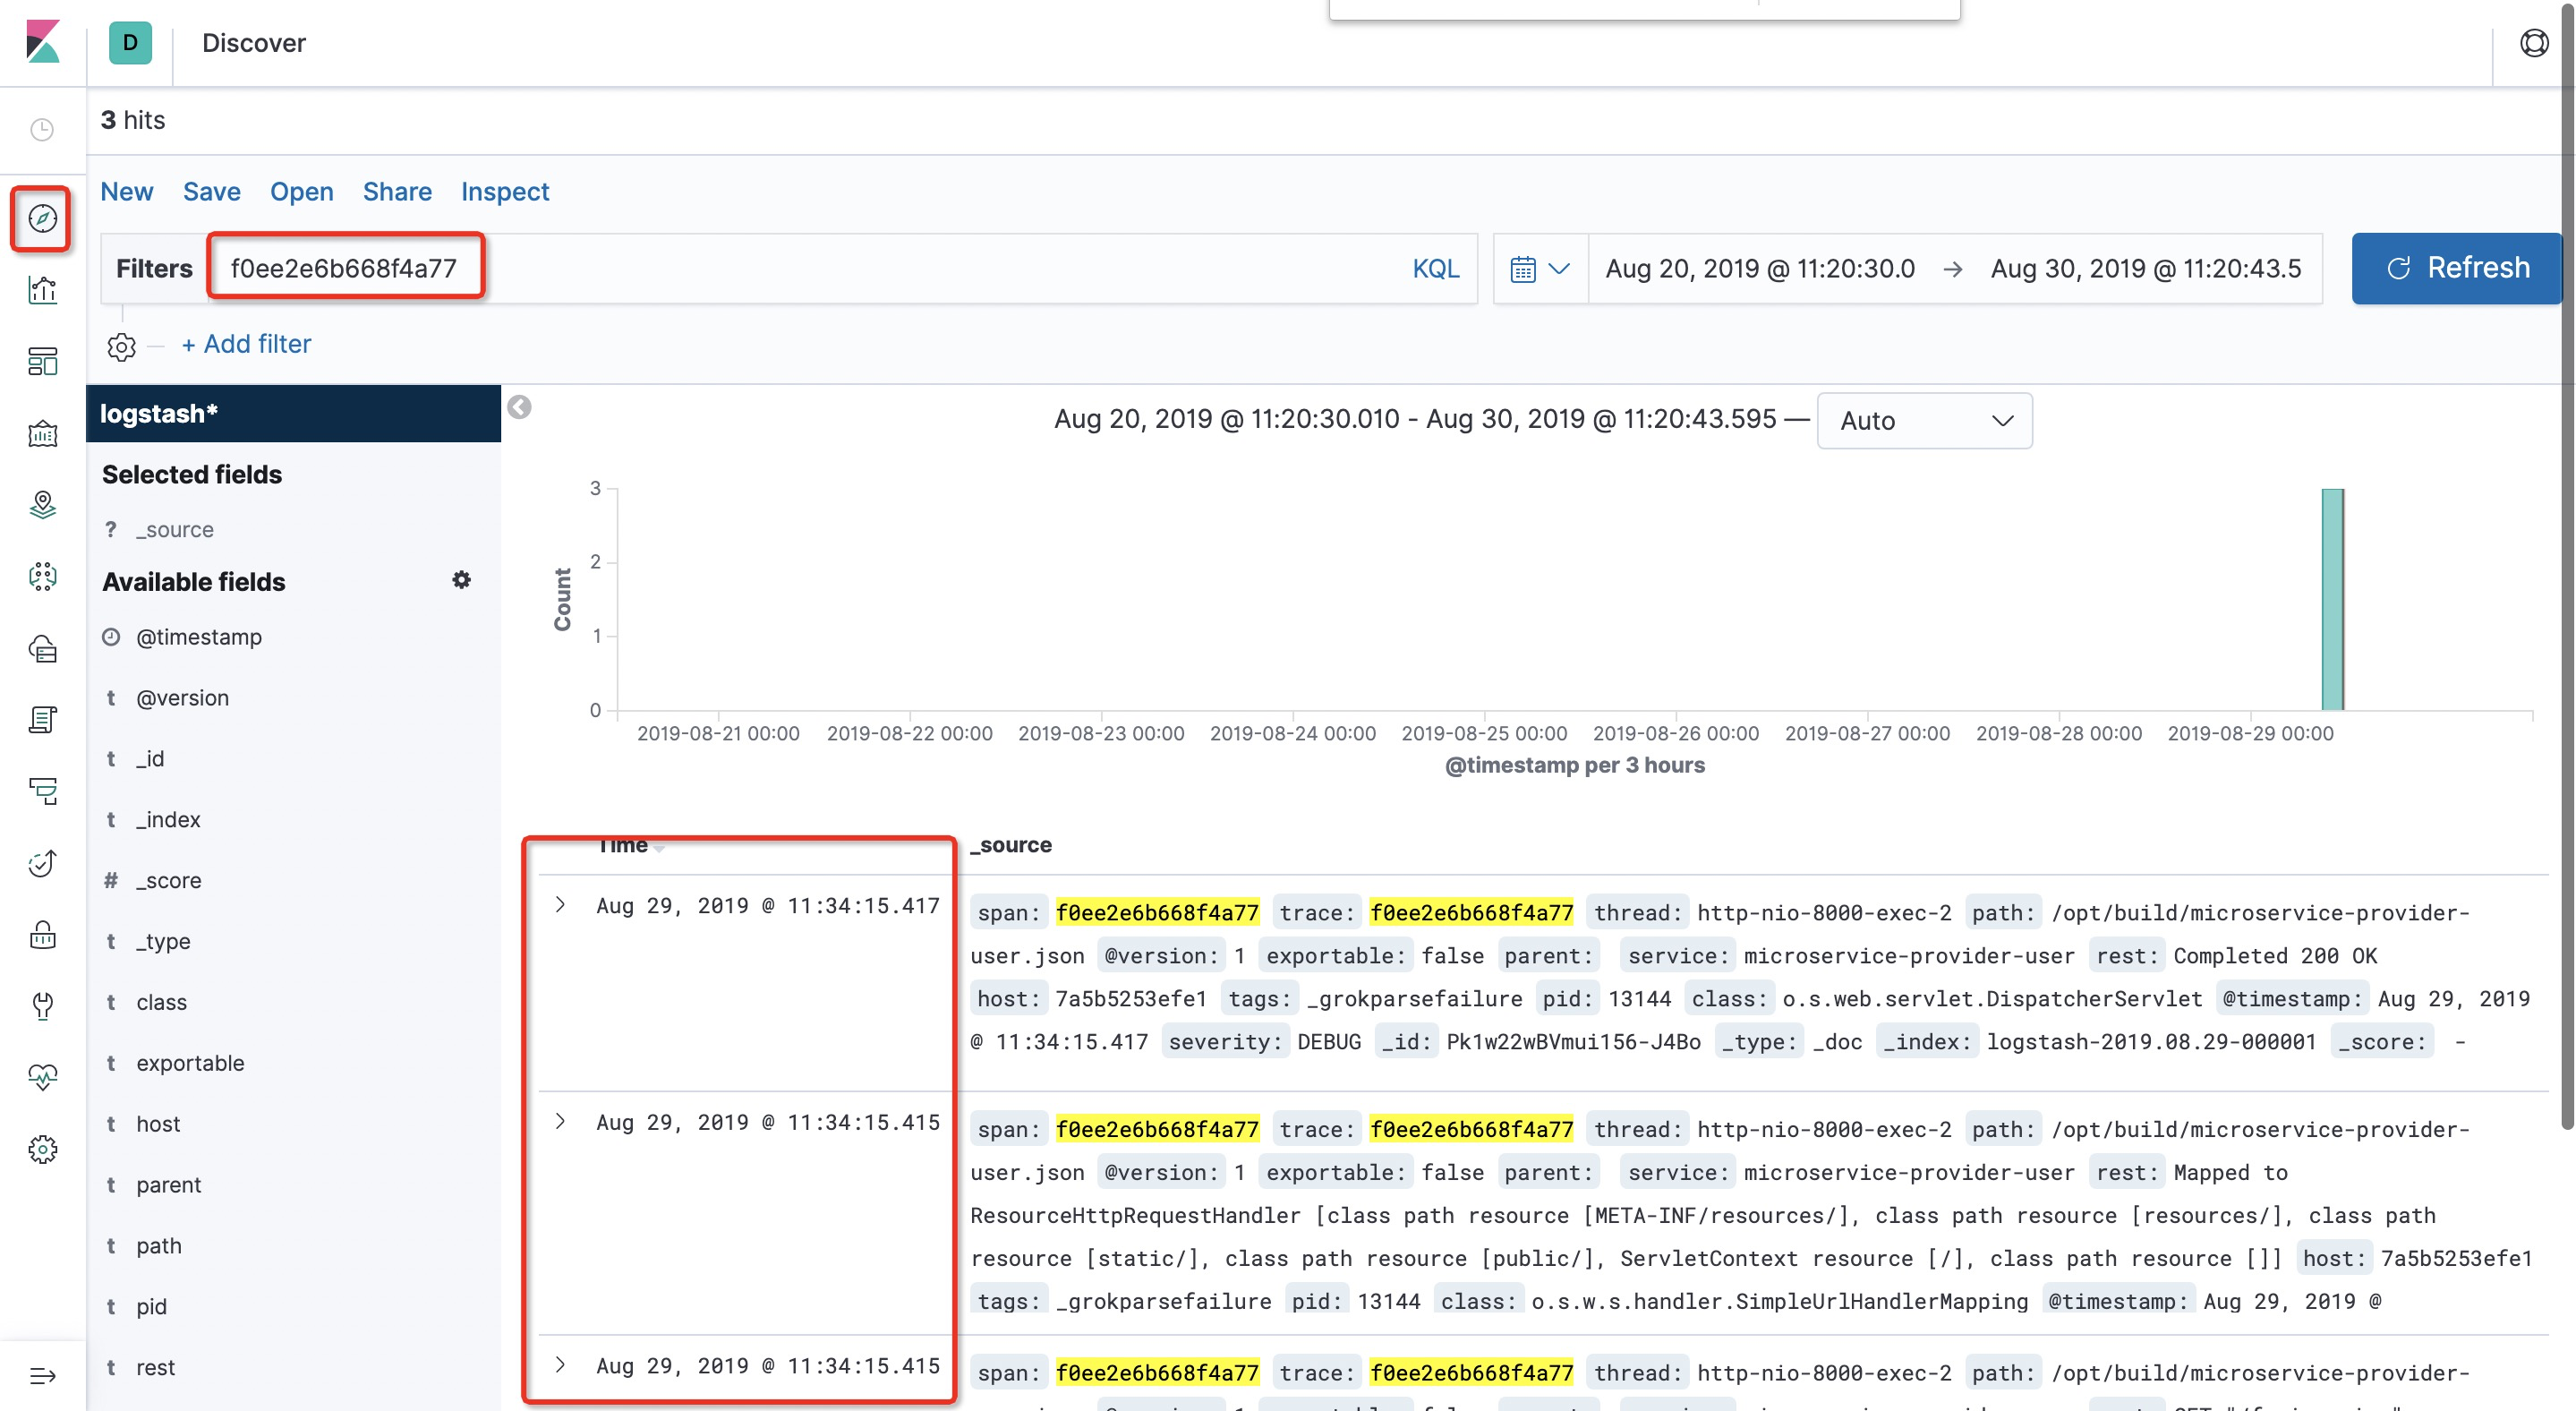Open the Auto interval dropdown

click(x=1924, y=420)
